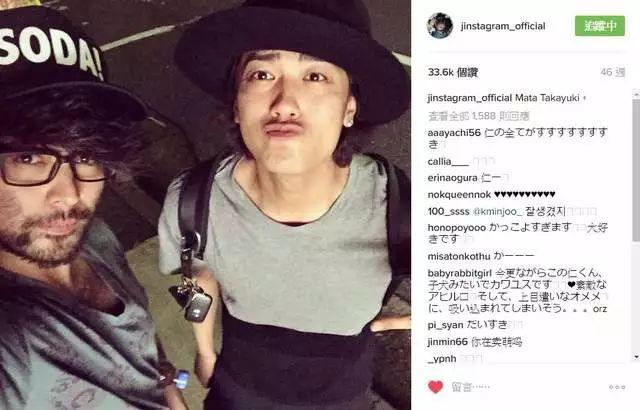View all 1,588 comments link
Screen dimensions: 640x410
pos(478,116)
